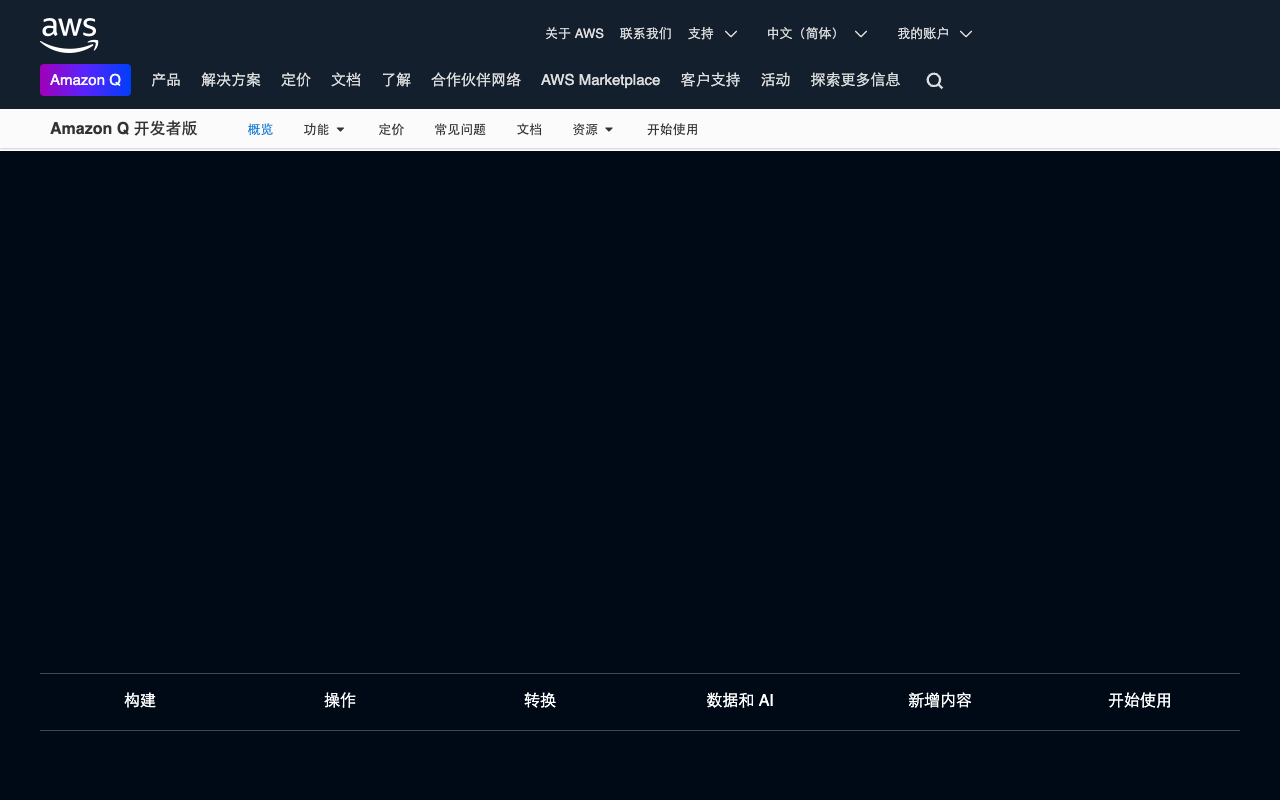Open AWS Marketplace menu

tap(600, 80)
